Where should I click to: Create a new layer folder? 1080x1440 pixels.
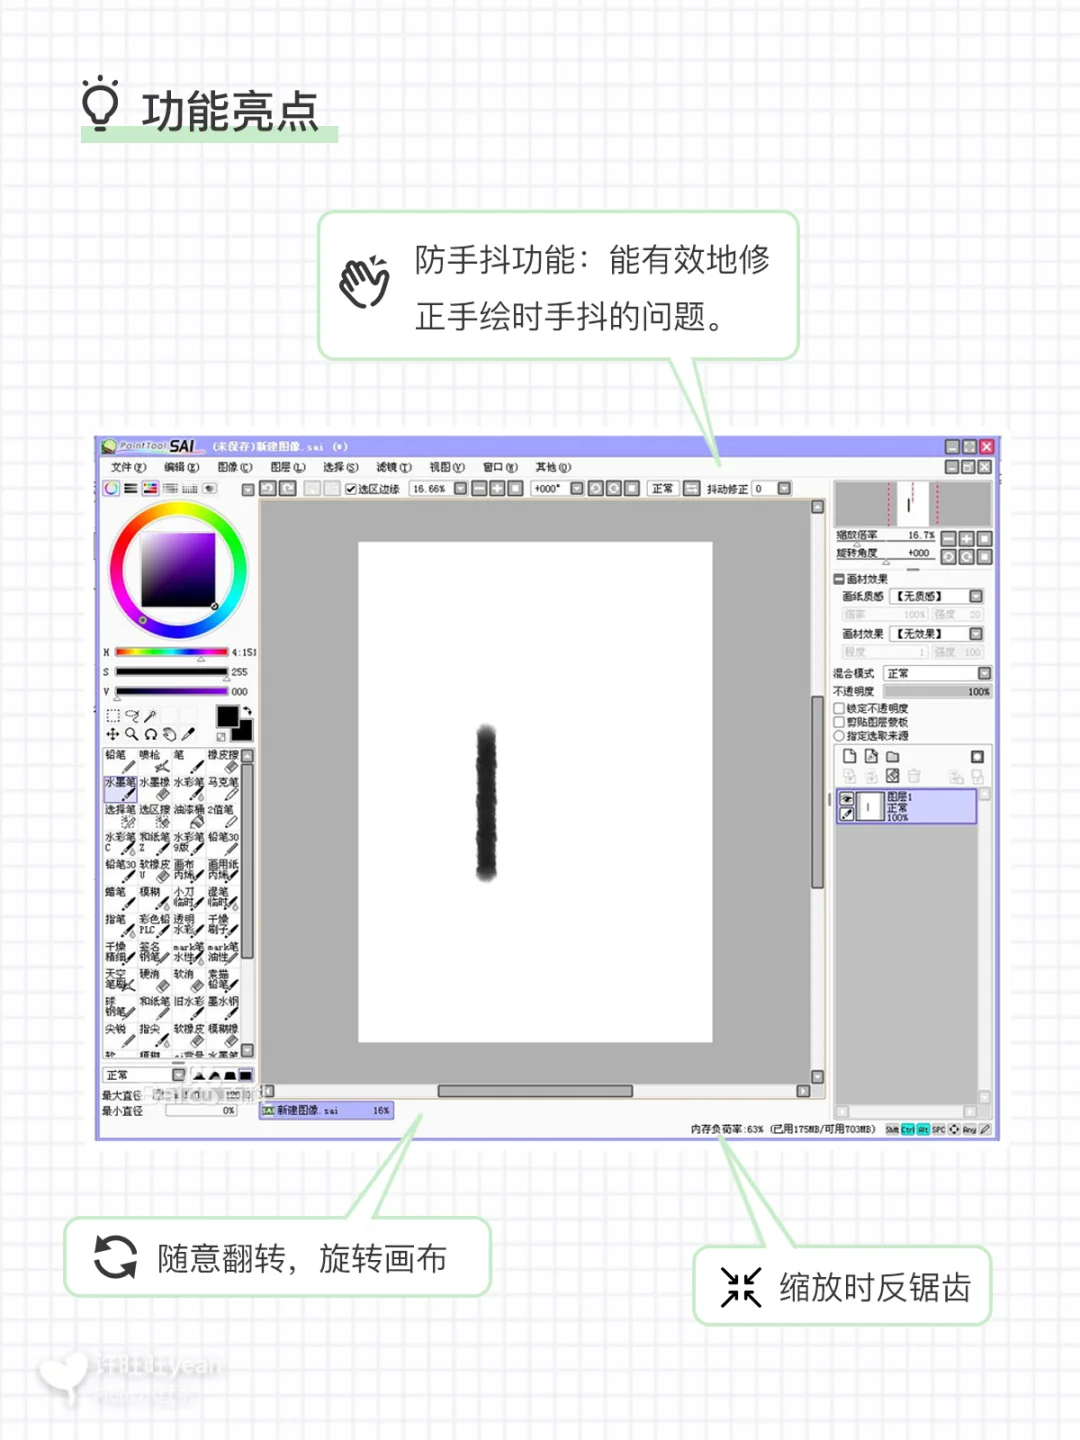coord(892,757)
